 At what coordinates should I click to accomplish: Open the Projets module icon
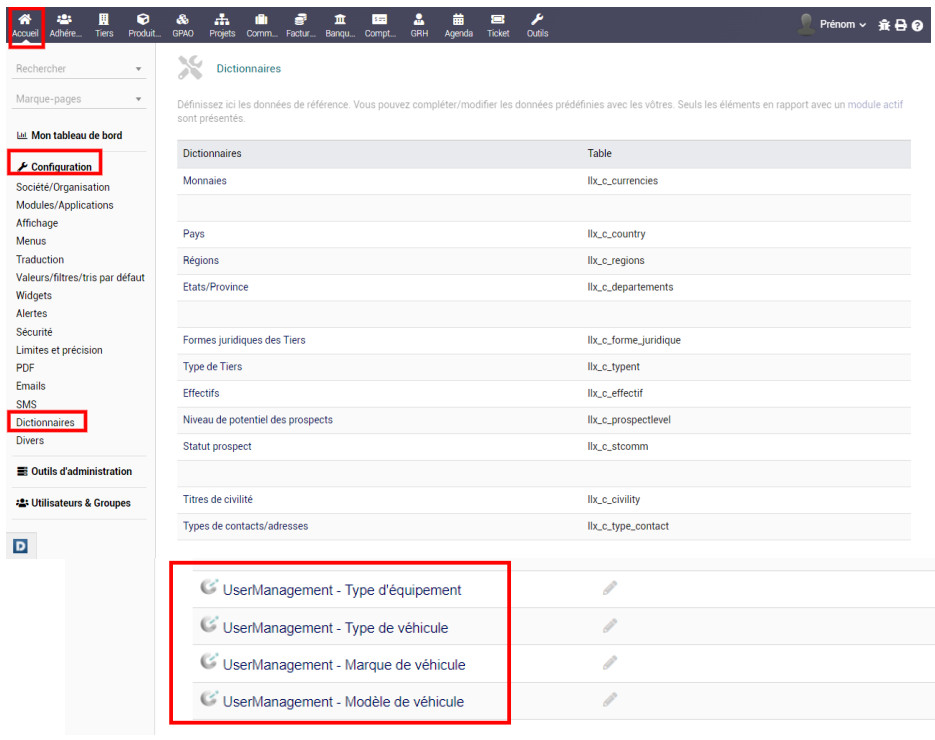[x=222, y=24]
